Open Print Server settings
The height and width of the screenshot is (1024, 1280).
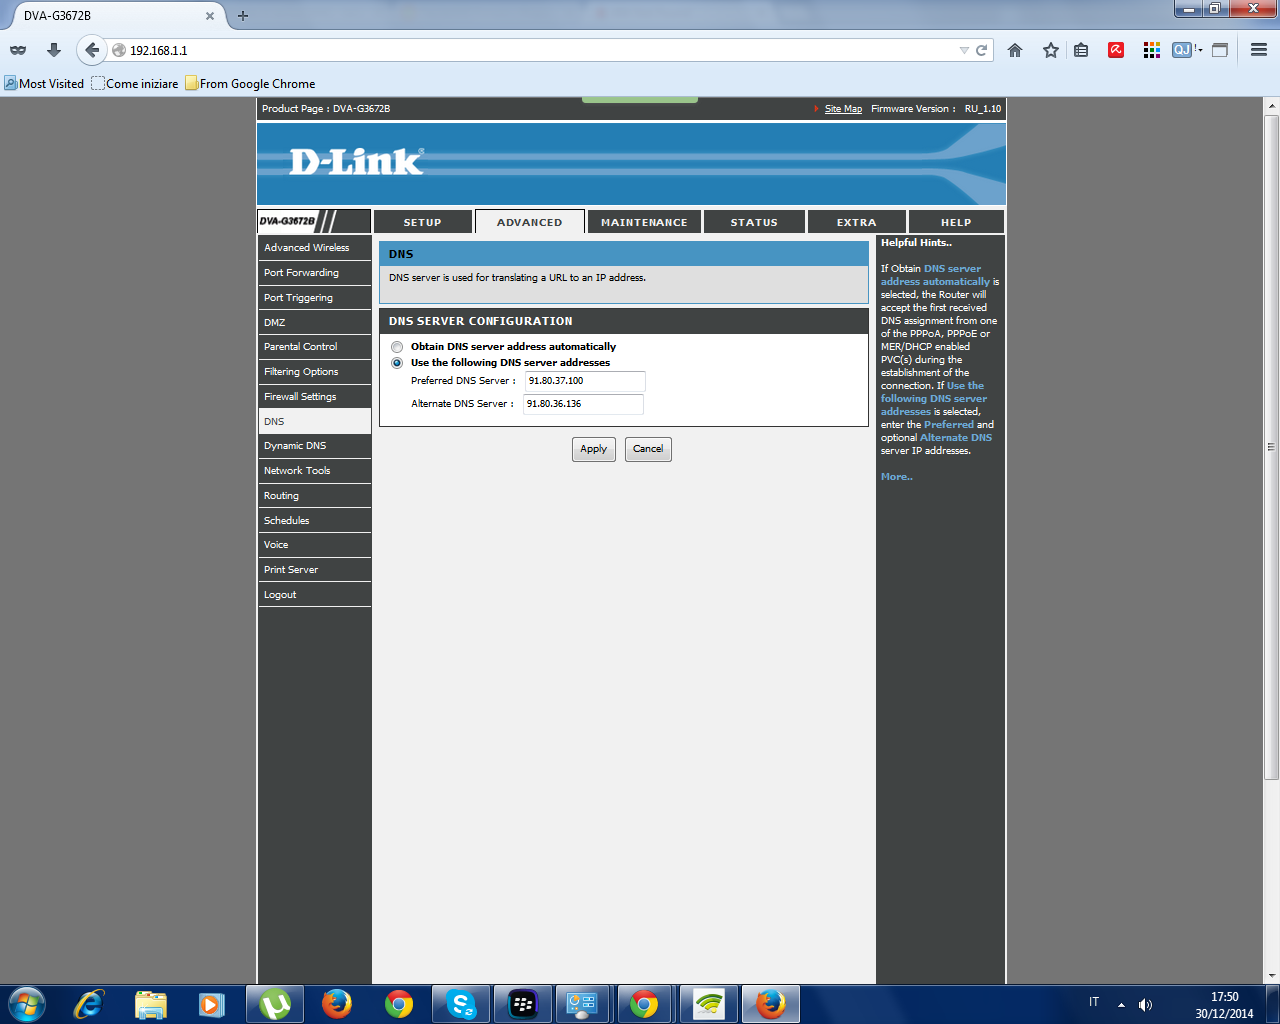point(314,569)
